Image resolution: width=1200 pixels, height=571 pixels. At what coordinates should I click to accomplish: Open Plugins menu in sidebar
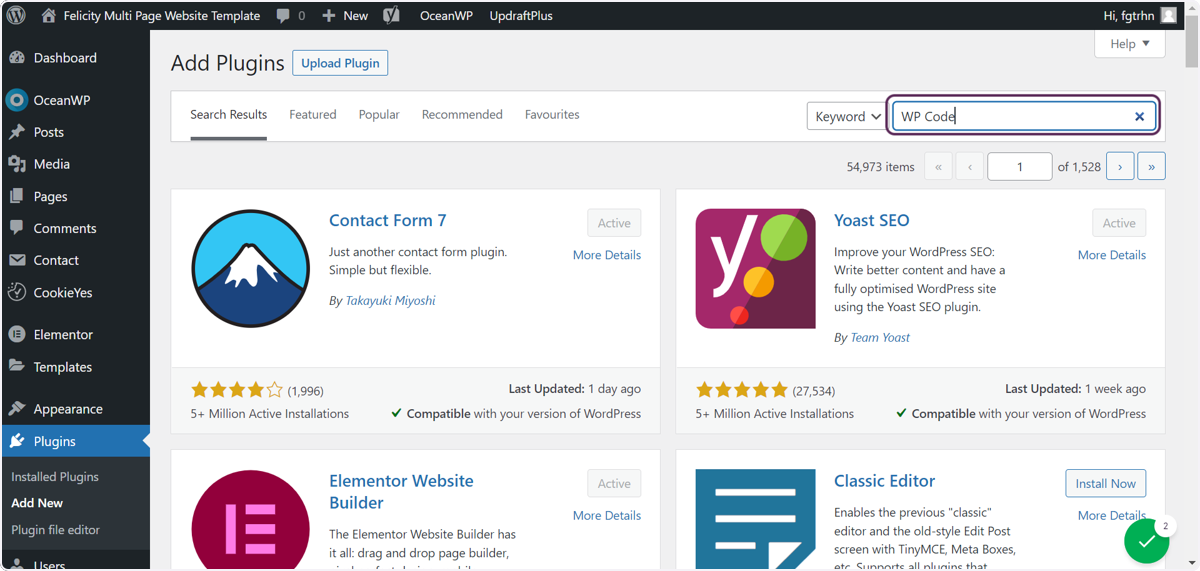75,441
